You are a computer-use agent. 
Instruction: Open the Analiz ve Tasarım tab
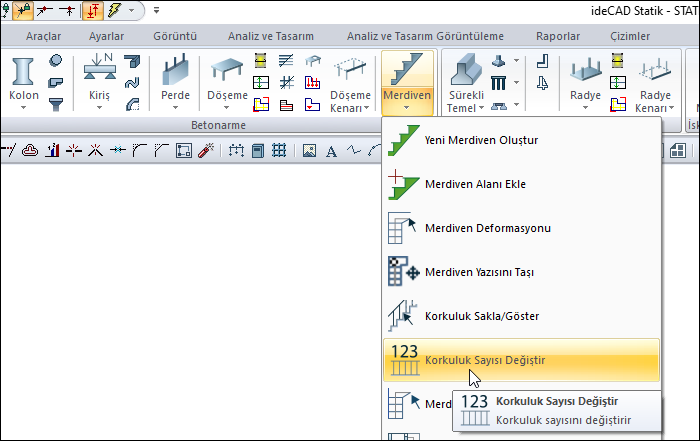click(x=271, y=36)
